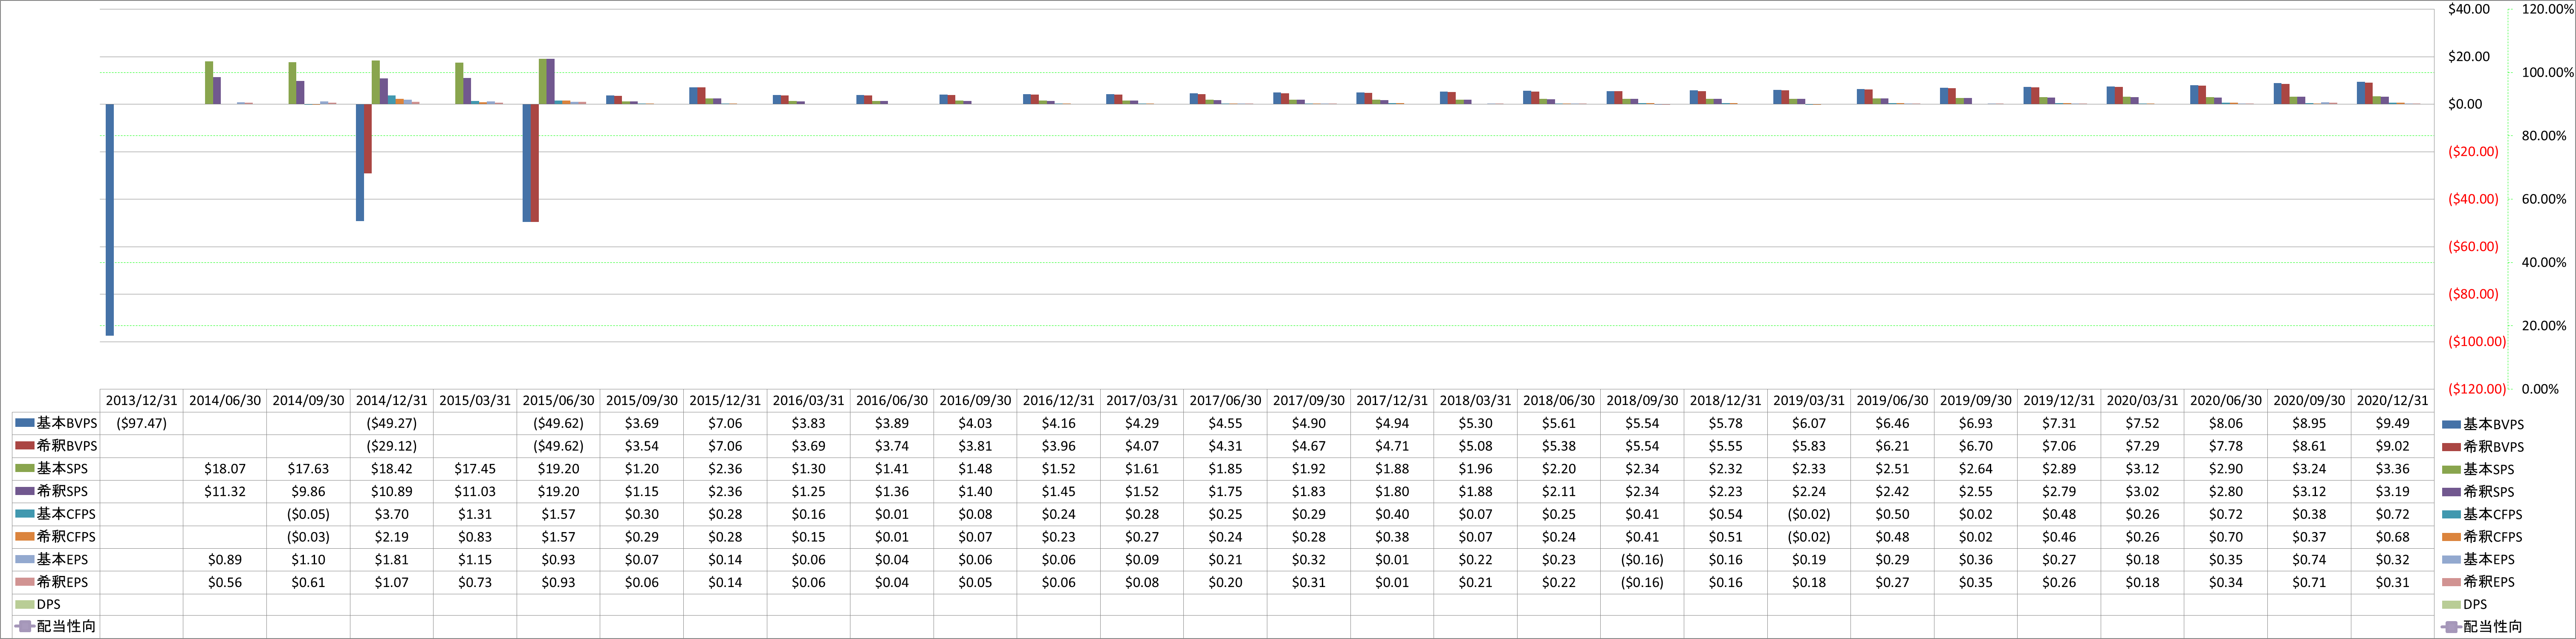The image size is (2576, 639).
Task: Click the ($49.27) 基本BVPS cell for 2014/12/31
Action: (x=392, y=423)
